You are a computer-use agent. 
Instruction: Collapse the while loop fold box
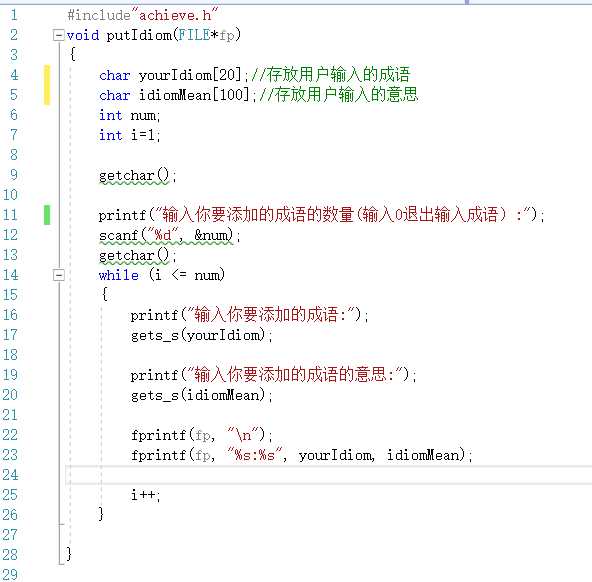(59, 275)
